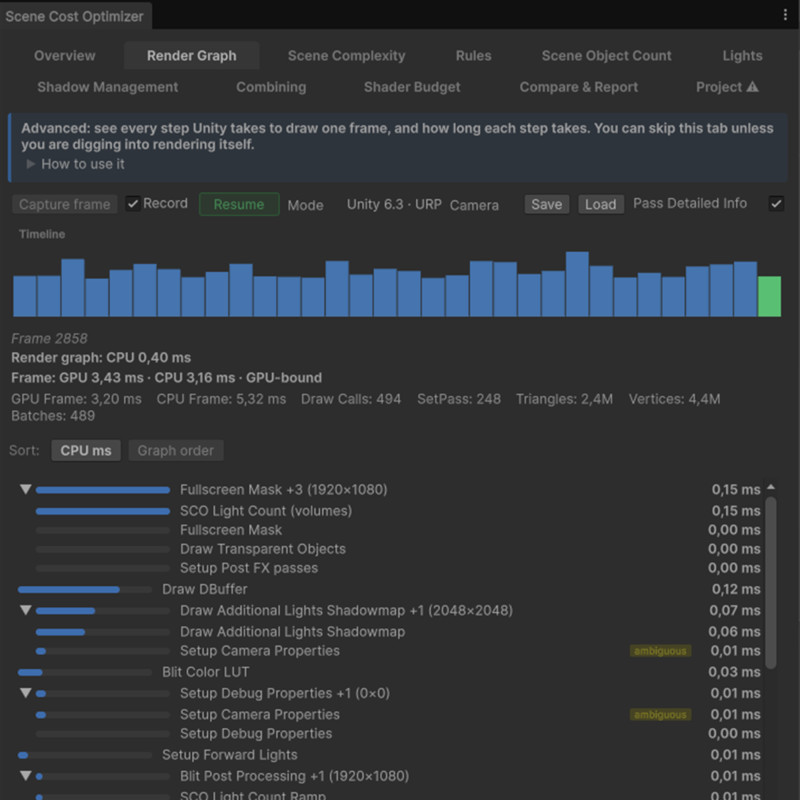Click the pass list vertical scrollbar thumb
This screenshot has height=800, width=800.
[x=771, y=583]
